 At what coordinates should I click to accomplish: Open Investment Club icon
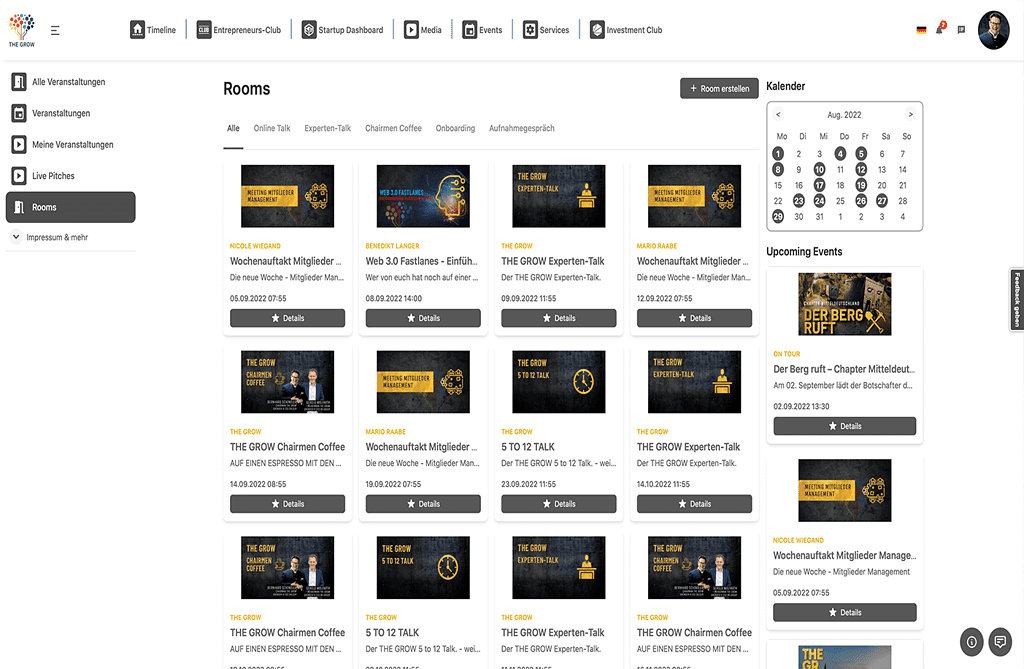click(x=597, y=30)
